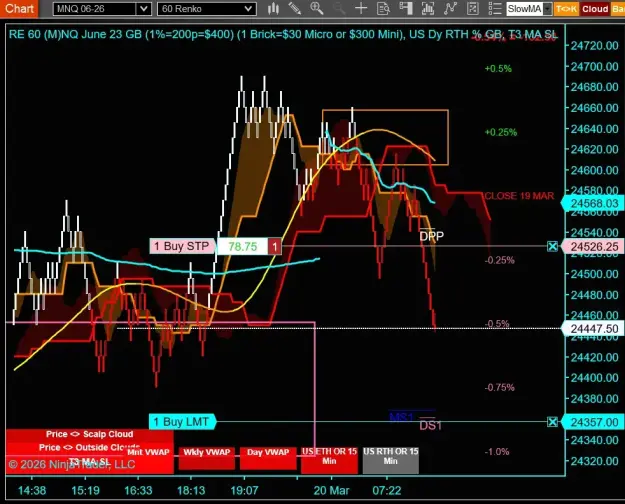Open the chart properties list icon

(x=495, y=8)
